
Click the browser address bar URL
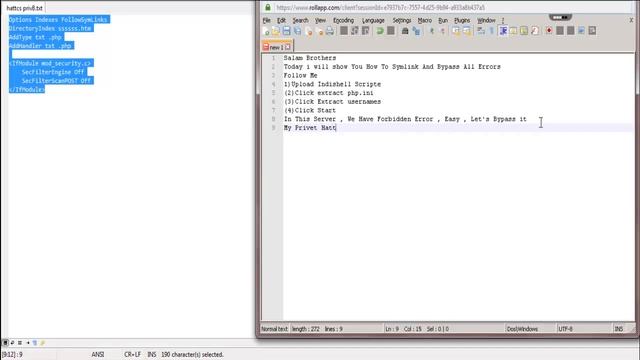[x=381, y=7]
